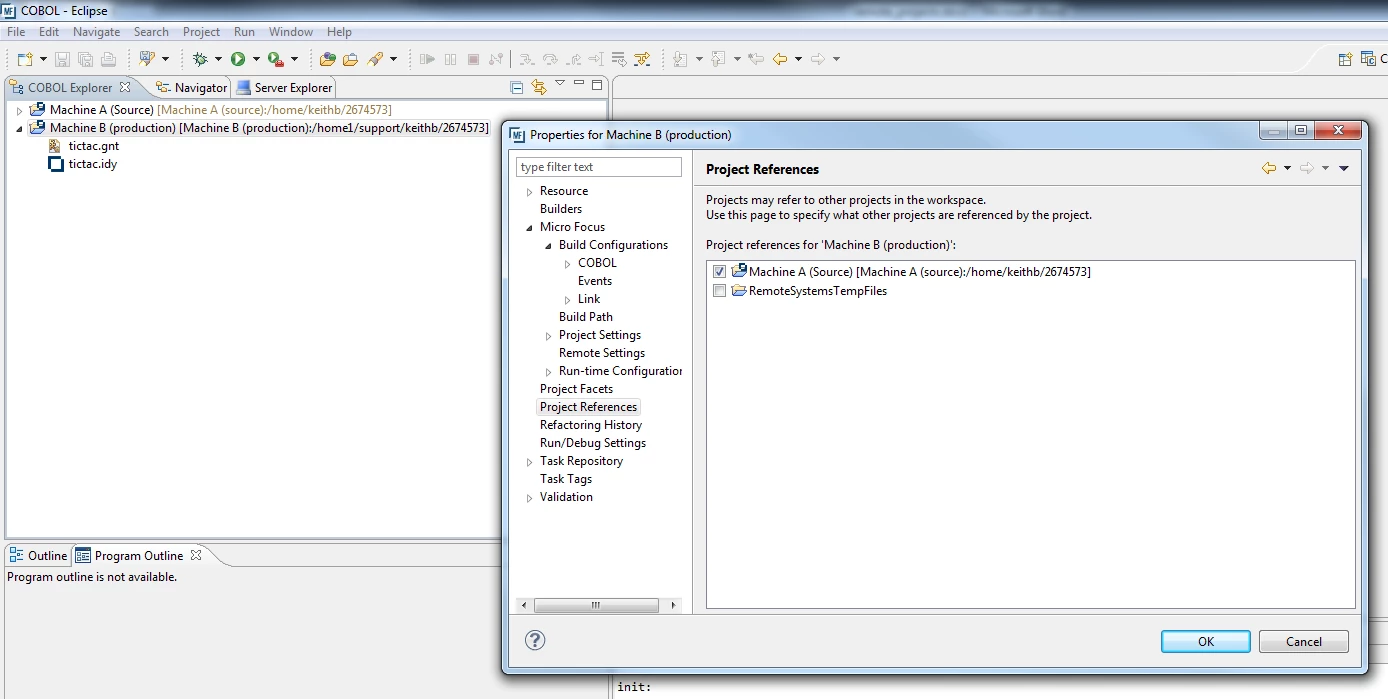
Task: Click the Suspend debug toolbar icon
Action: click(451, 59)
